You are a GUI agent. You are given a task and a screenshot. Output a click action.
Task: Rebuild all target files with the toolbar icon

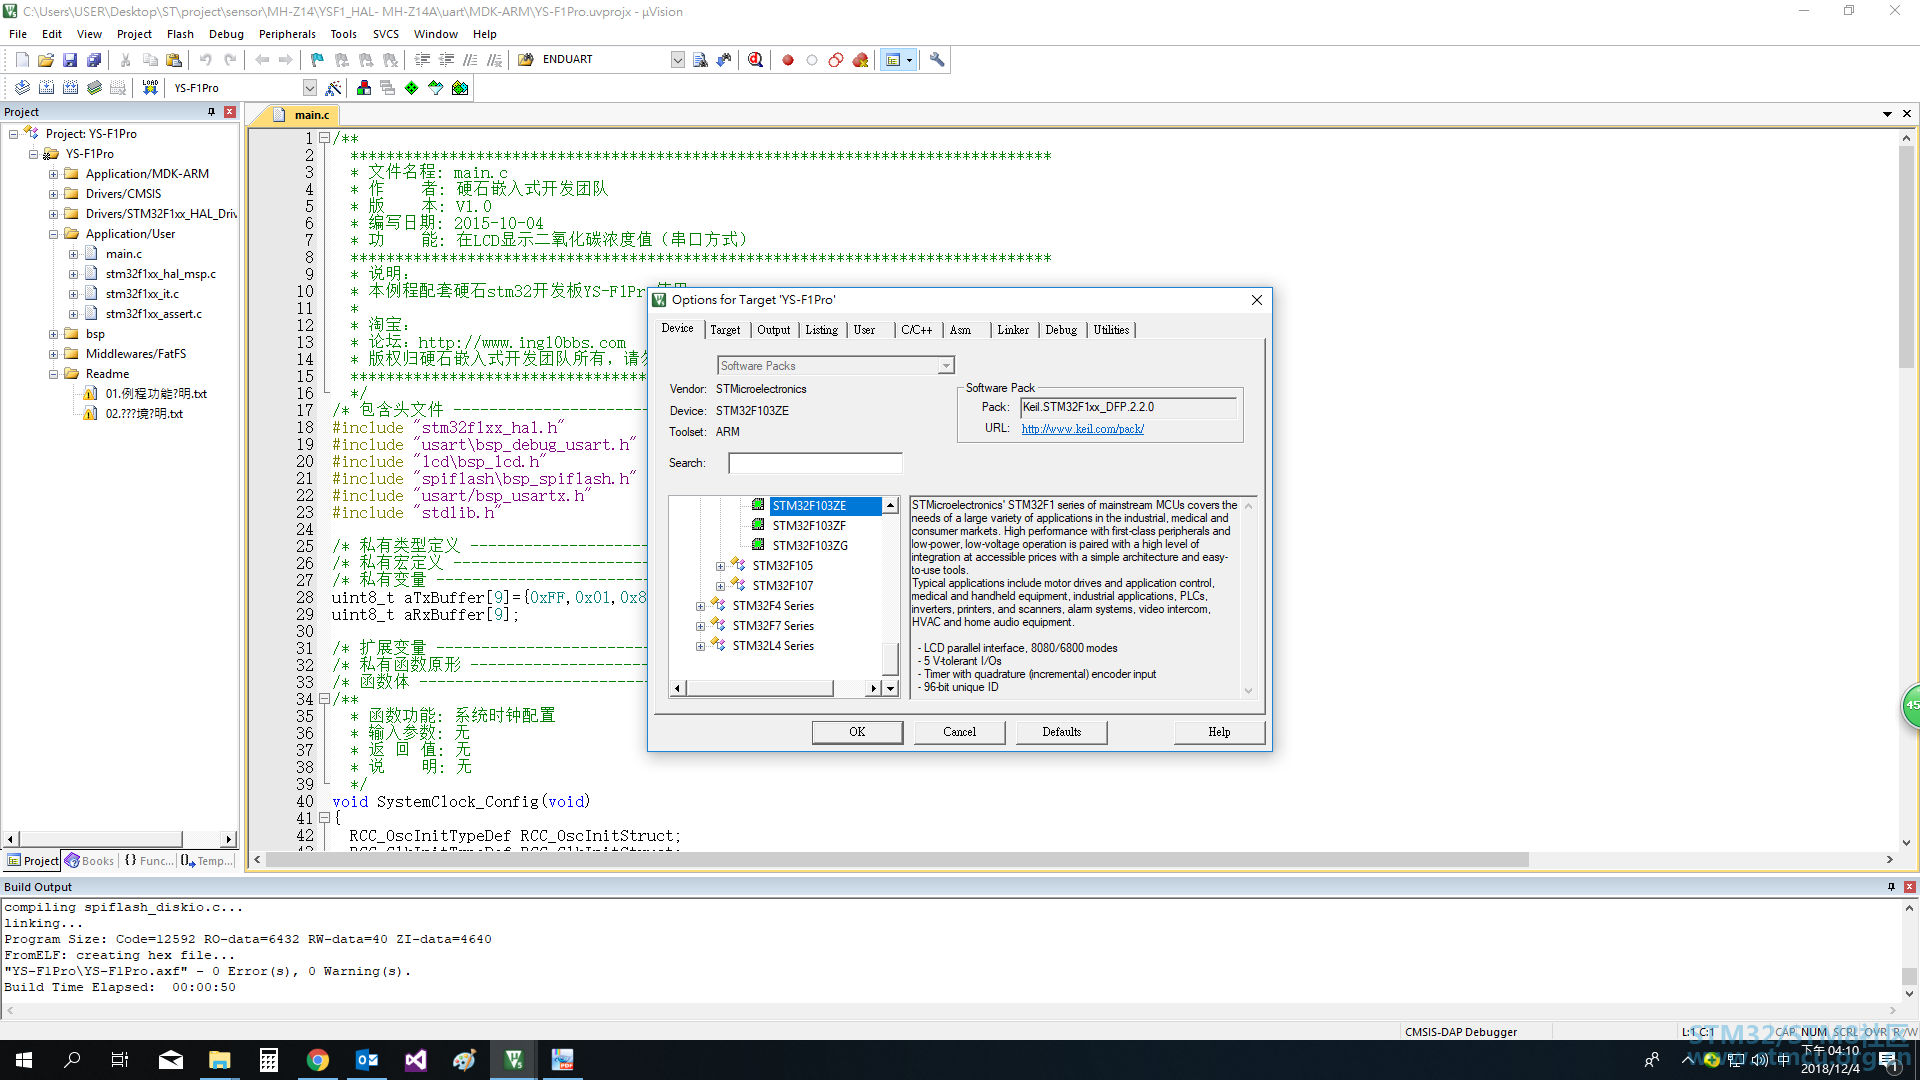click(70, 88)
